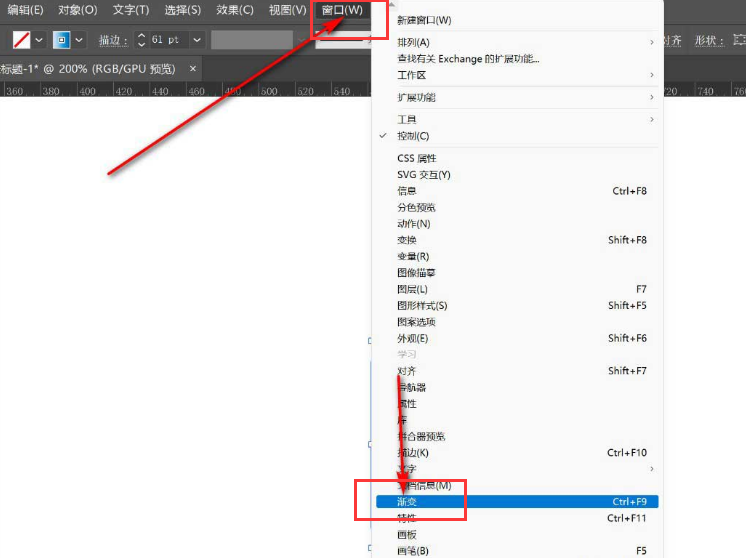Open the 图层(L) panel
The height and width of the screenshot is (558, 746).
(517, 289)
